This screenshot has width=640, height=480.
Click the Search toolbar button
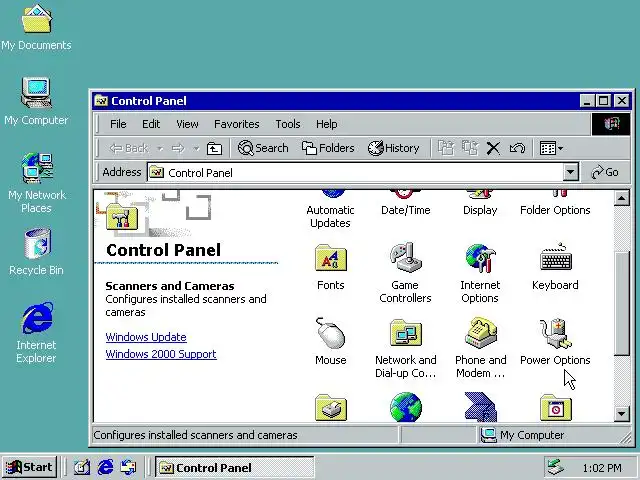[x=263, y=148]
